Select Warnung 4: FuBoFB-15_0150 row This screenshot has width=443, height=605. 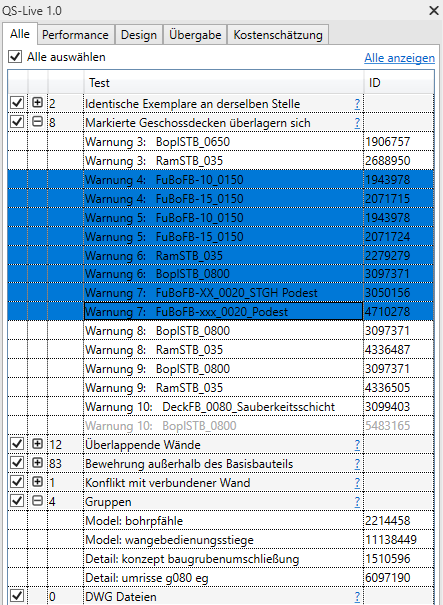[x=221, y=198]
